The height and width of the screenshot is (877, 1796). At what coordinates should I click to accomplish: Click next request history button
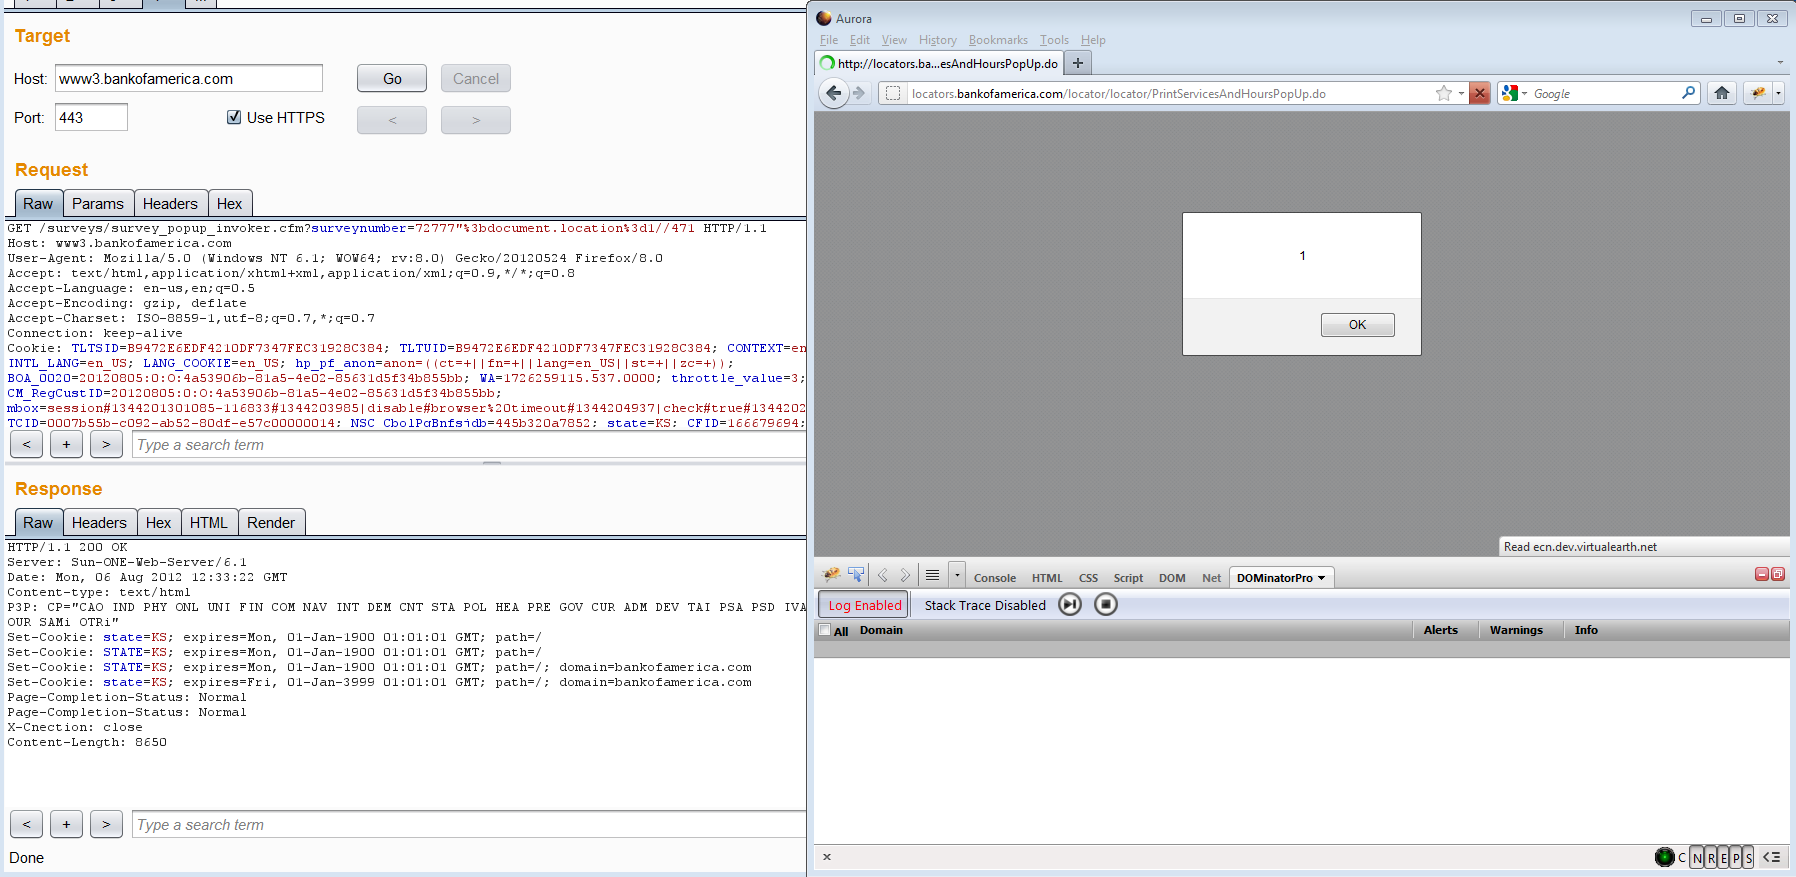(x=476, y=120)
